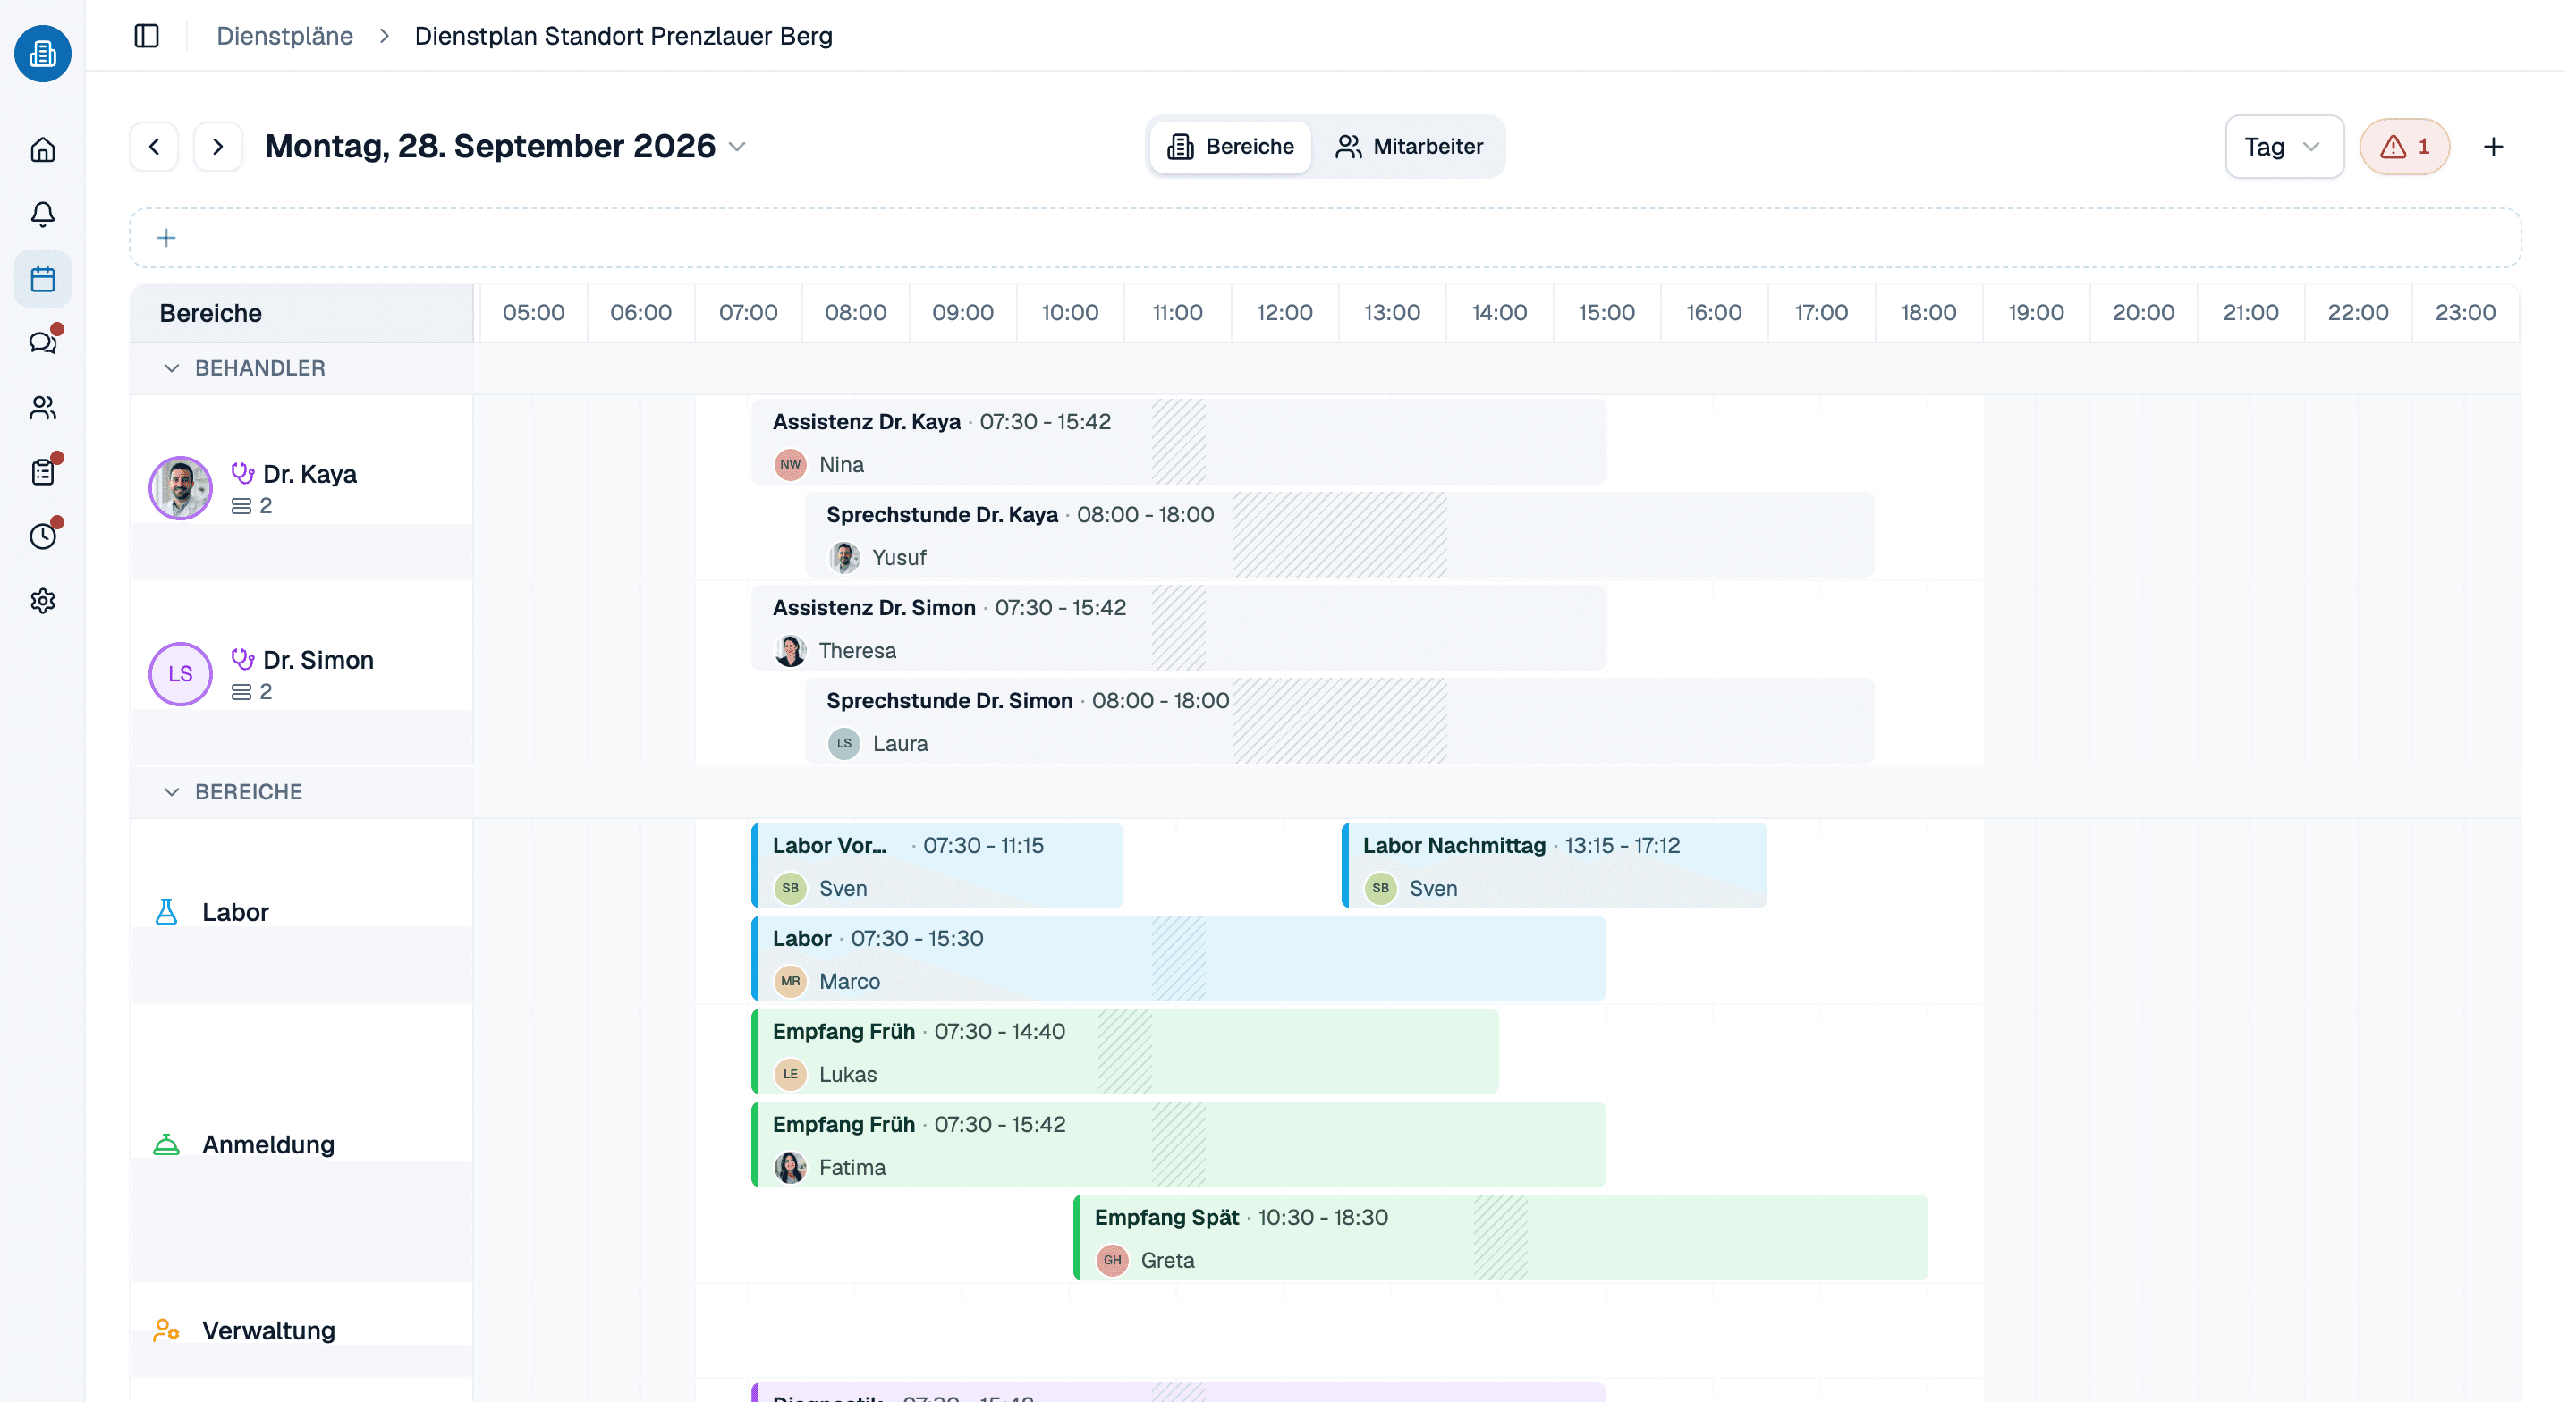The height and width of the screenshot is (1402, 2576).
Task: Go to previous day arrow
Action: coord(154,147)
